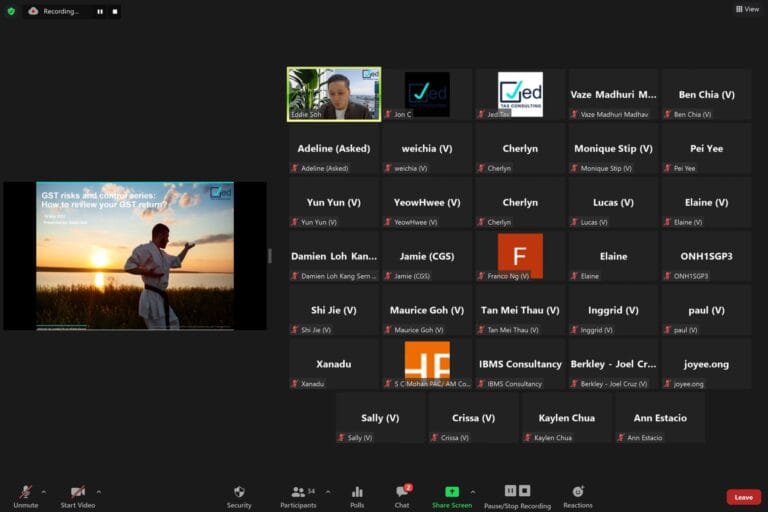The image size is (768, 512).
Task: Click the divider handle beside the shared slide
Action: pos(270,256)
